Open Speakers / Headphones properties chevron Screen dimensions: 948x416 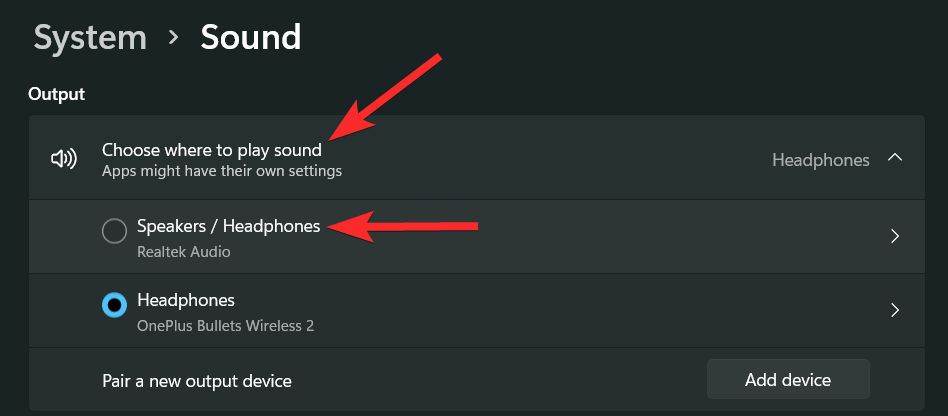pyautogui.click(x=895, y=237)
